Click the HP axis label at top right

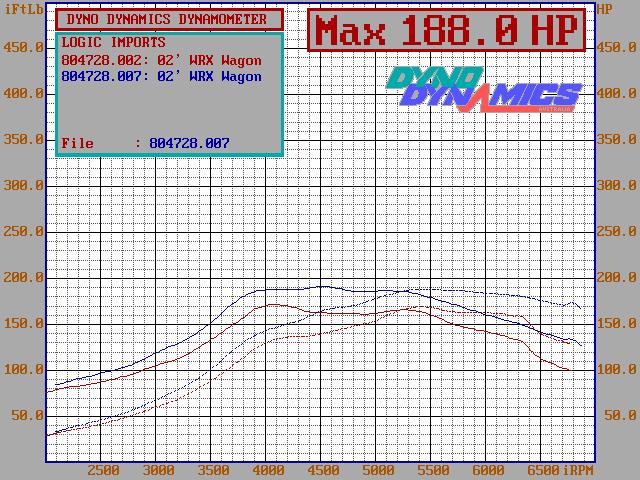605,9
